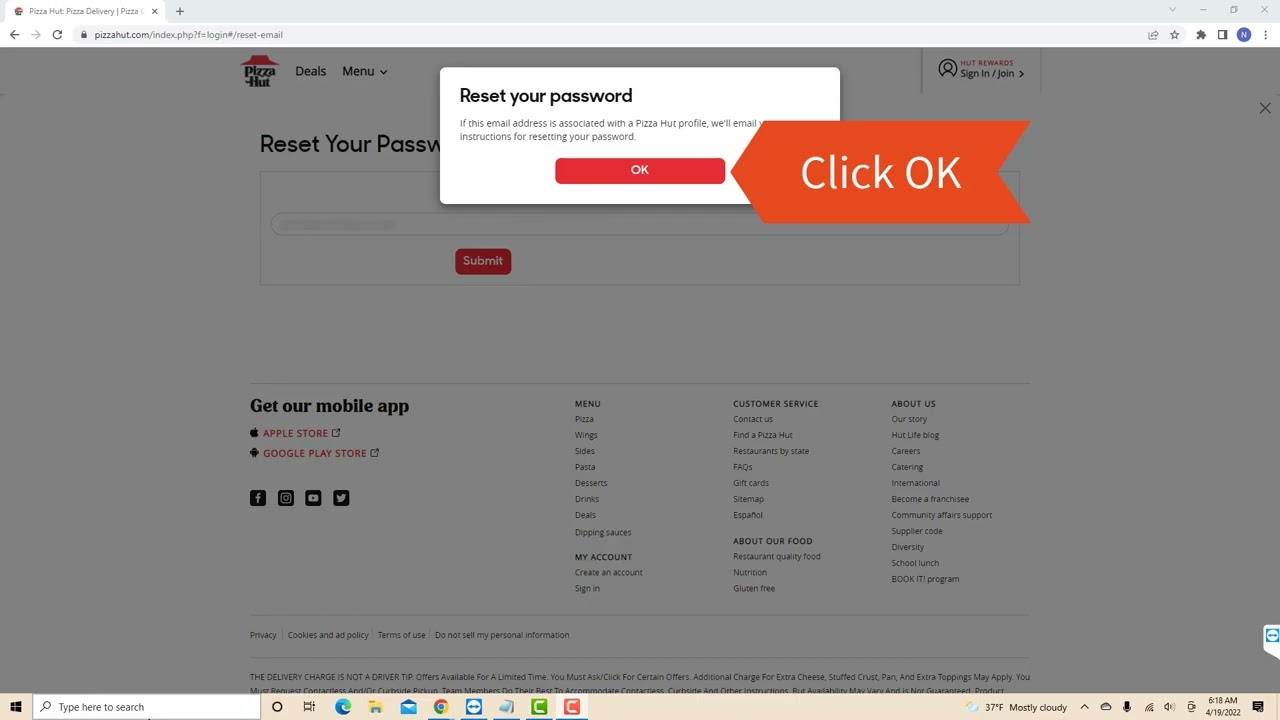
Task: Open Pizza Hut YouTube icon
Action: coord(313,498)
